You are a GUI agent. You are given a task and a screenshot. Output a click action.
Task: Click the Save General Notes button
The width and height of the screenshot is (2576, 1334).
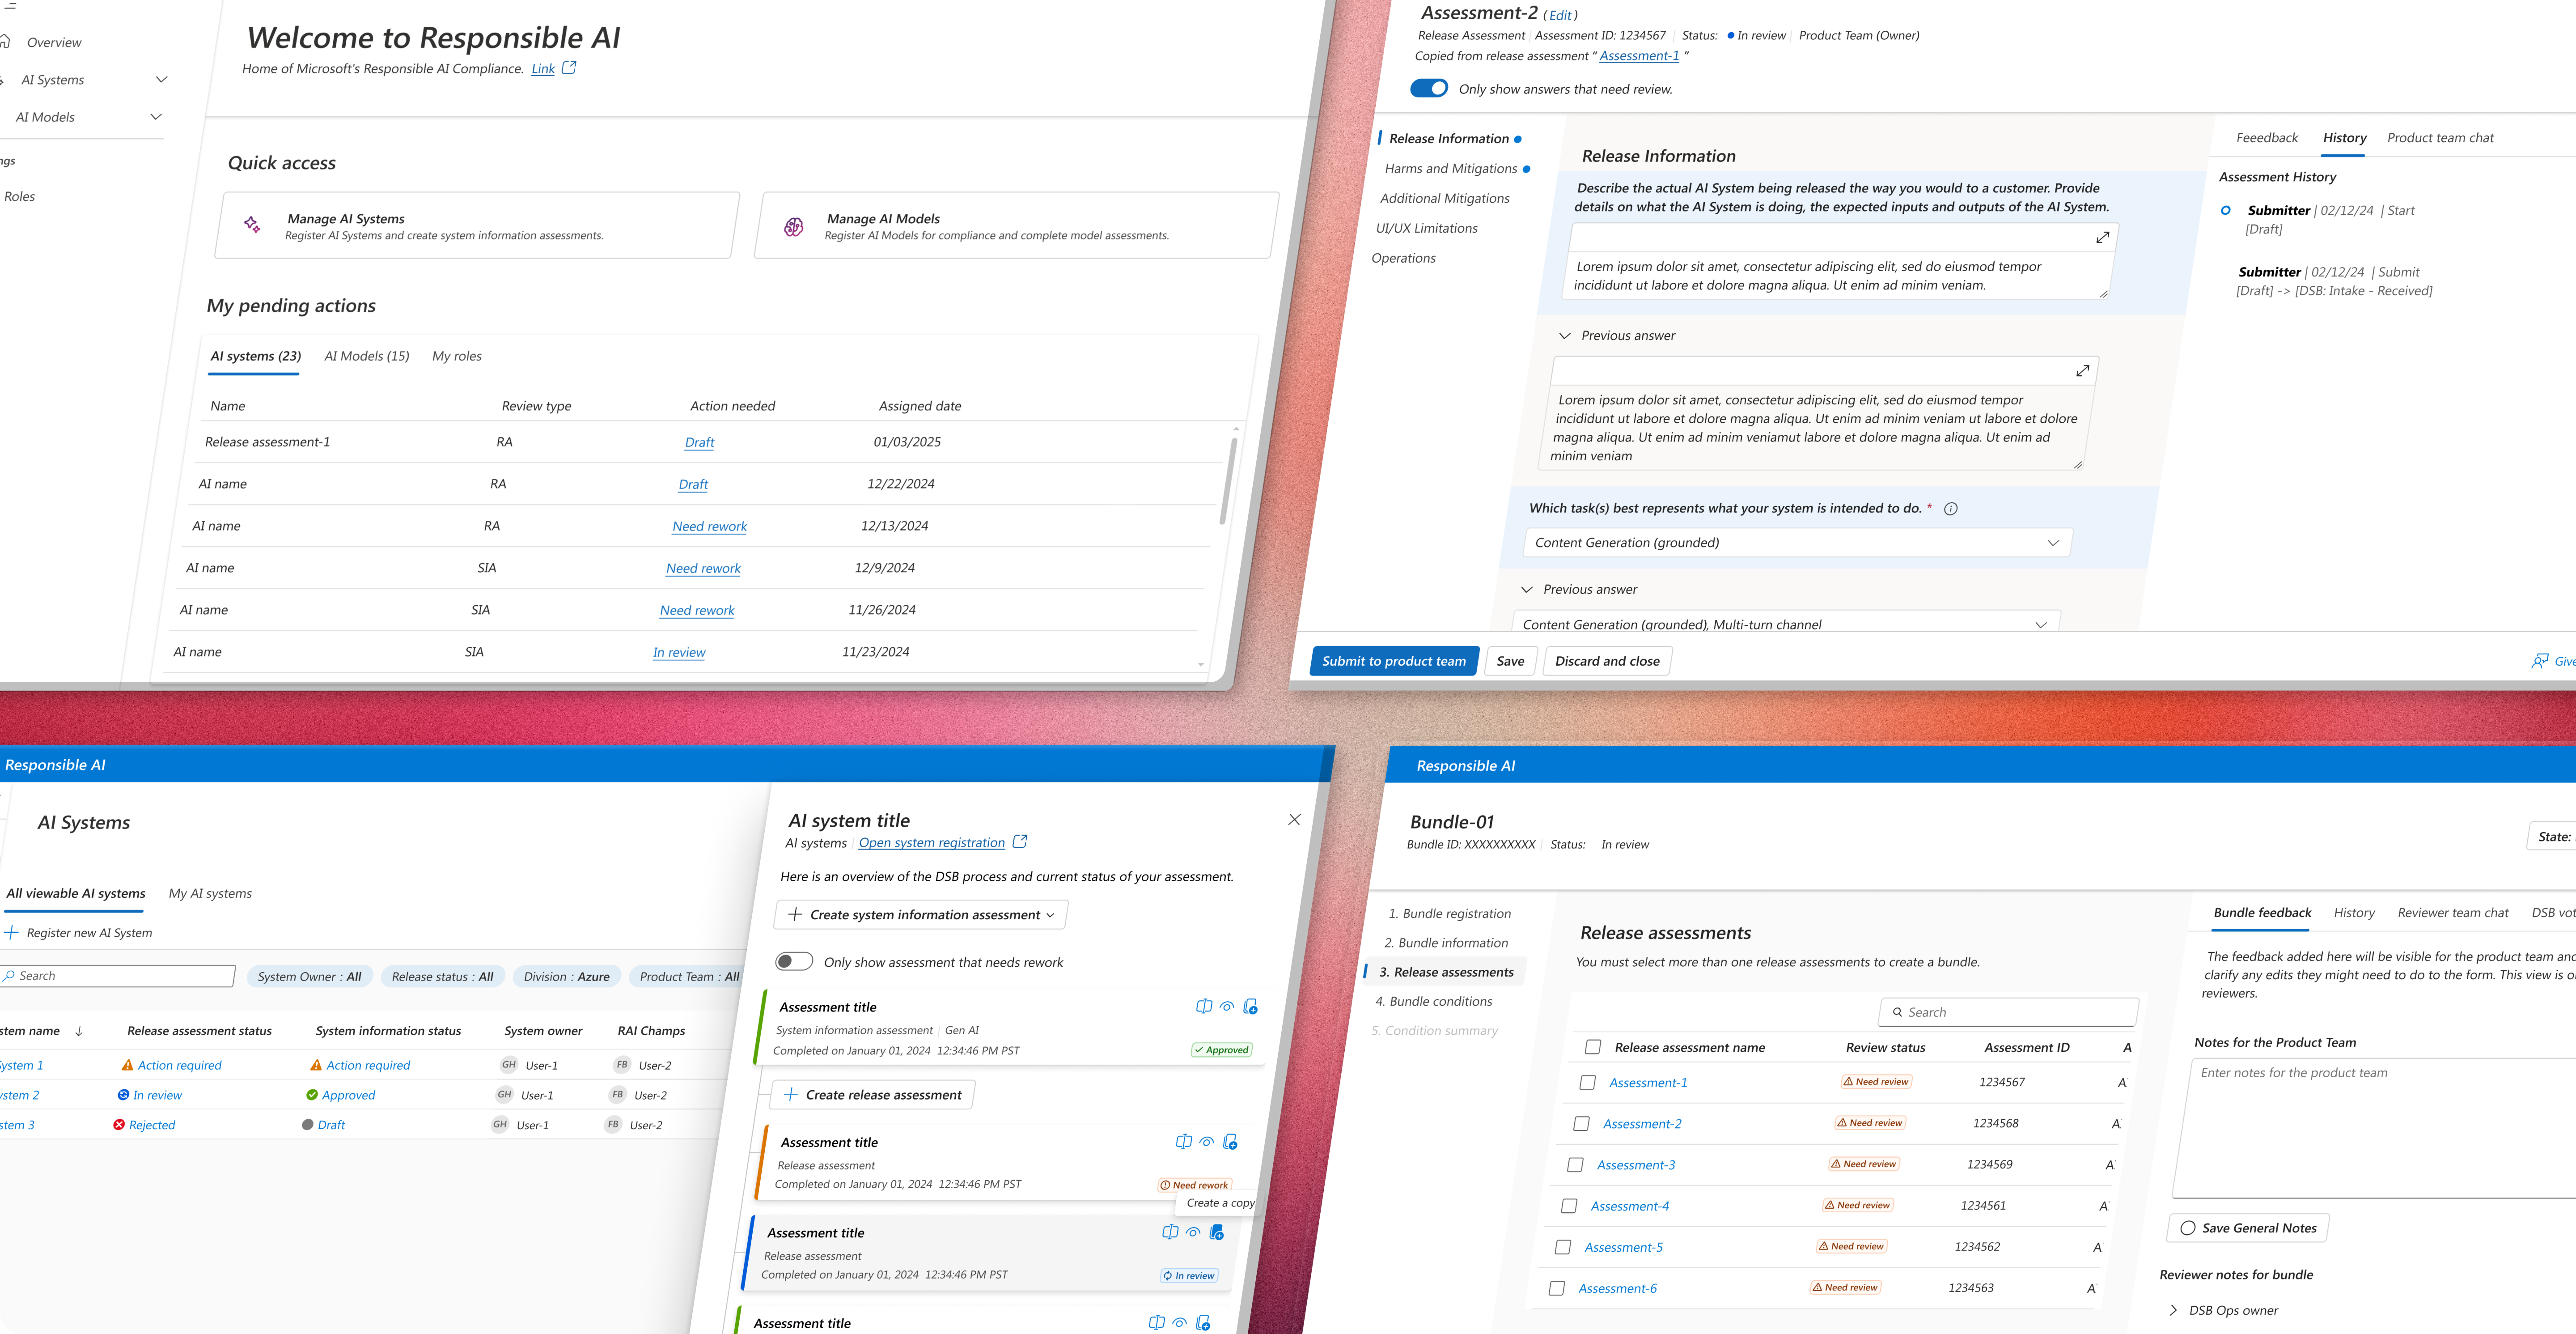tap(2248, 1228)
